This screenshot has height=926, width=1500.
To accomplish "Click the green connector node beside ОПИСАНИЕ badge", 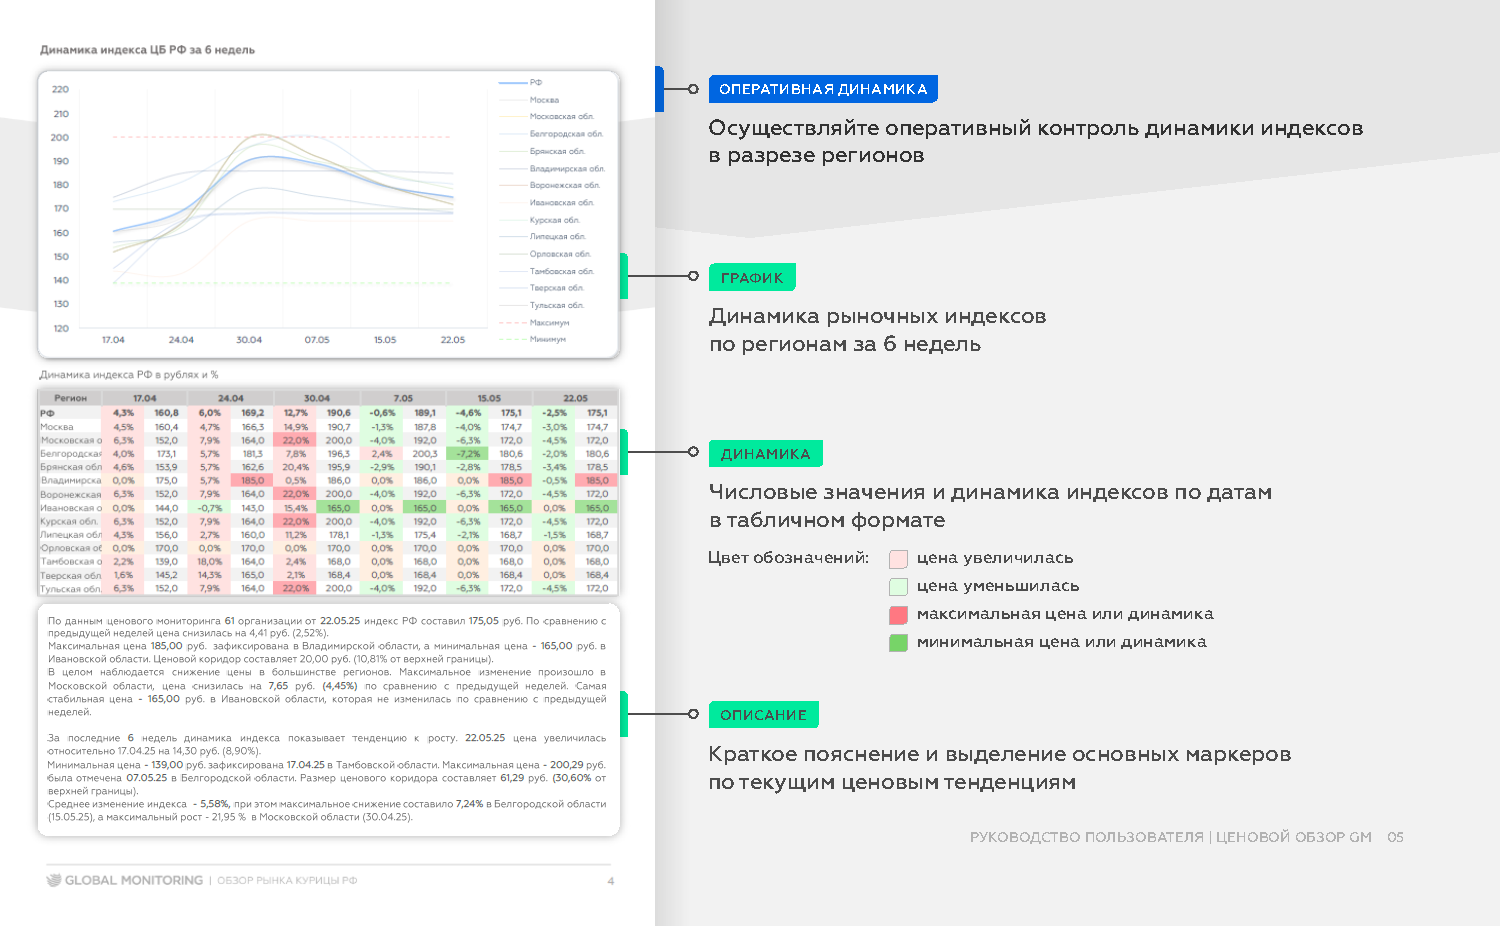I will pyautogui.click(x=694, y=714).
